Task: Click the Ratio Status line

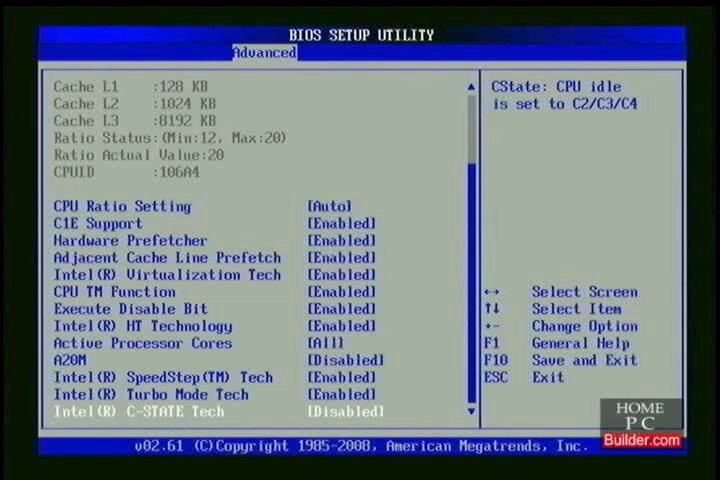Action: point(170,138)
